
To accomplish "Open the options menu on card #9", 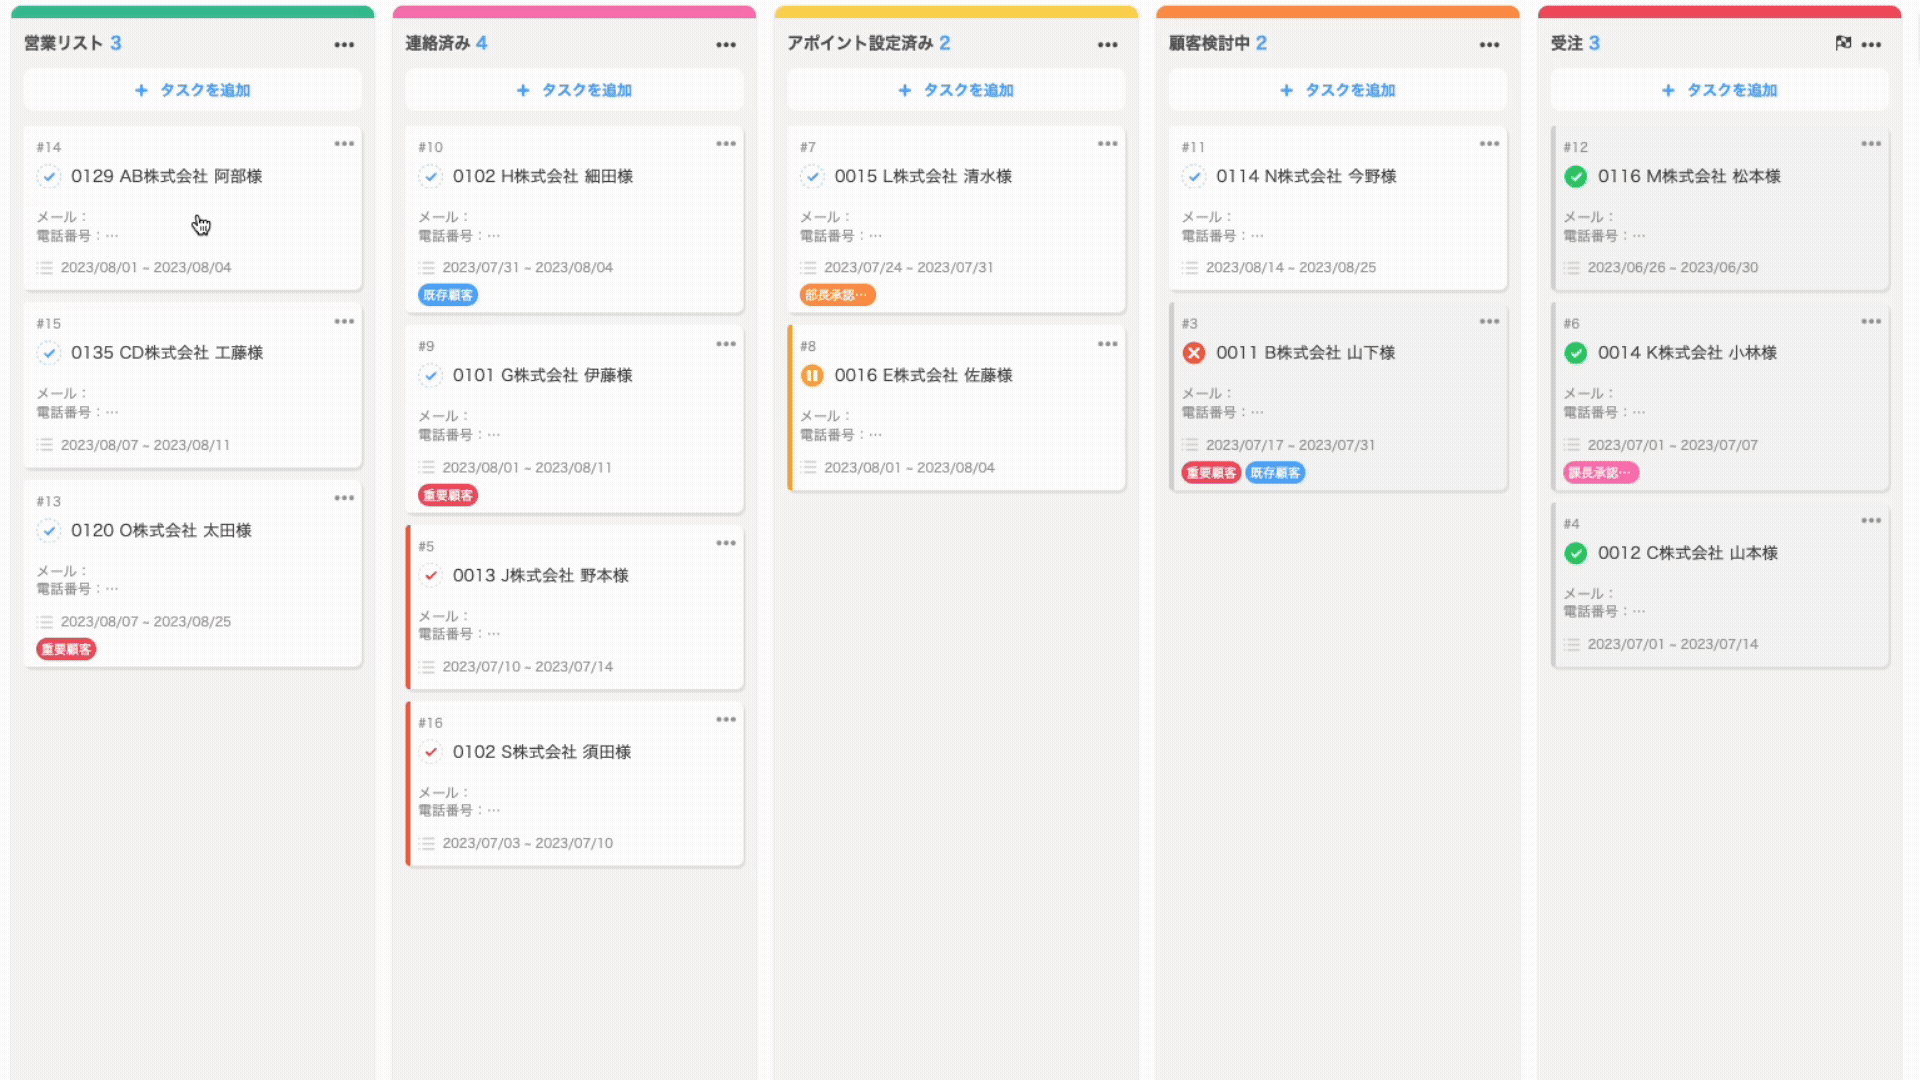I will click(726, 344).
